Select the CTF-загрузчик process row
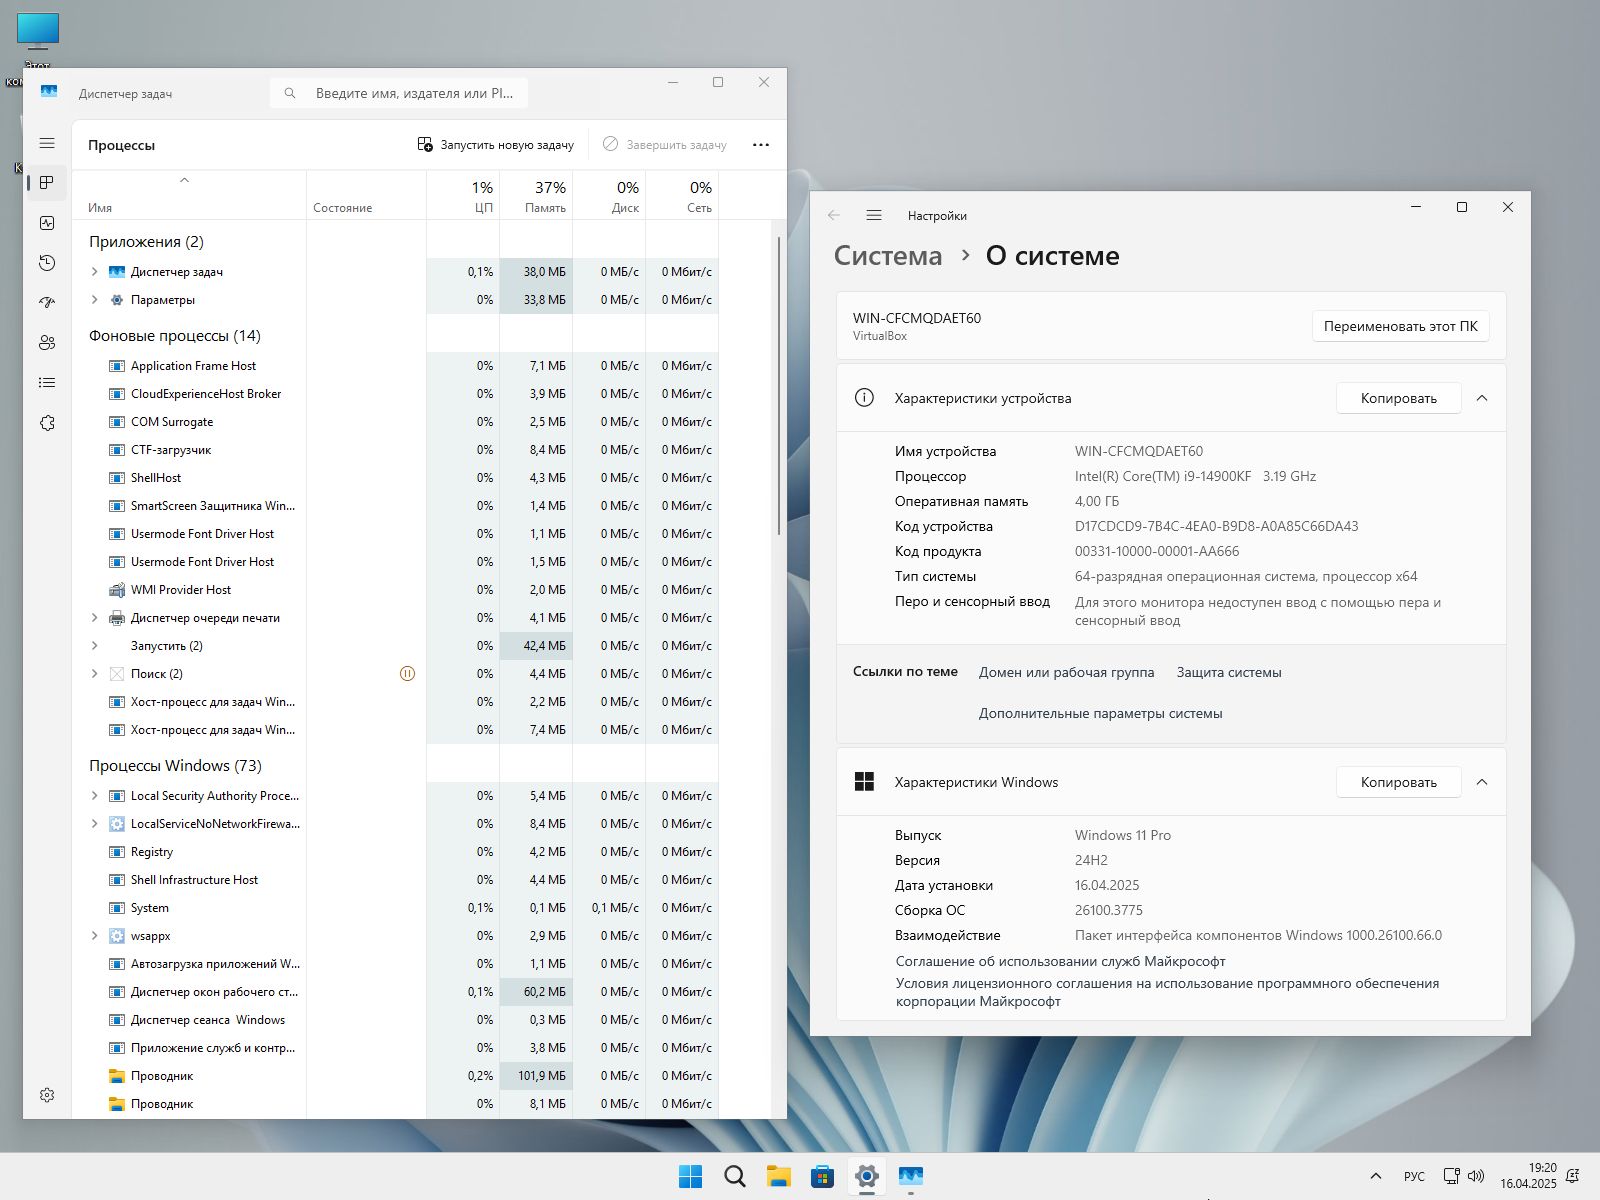Screen dimensions: 1600x1200 [x=396, y=450]
